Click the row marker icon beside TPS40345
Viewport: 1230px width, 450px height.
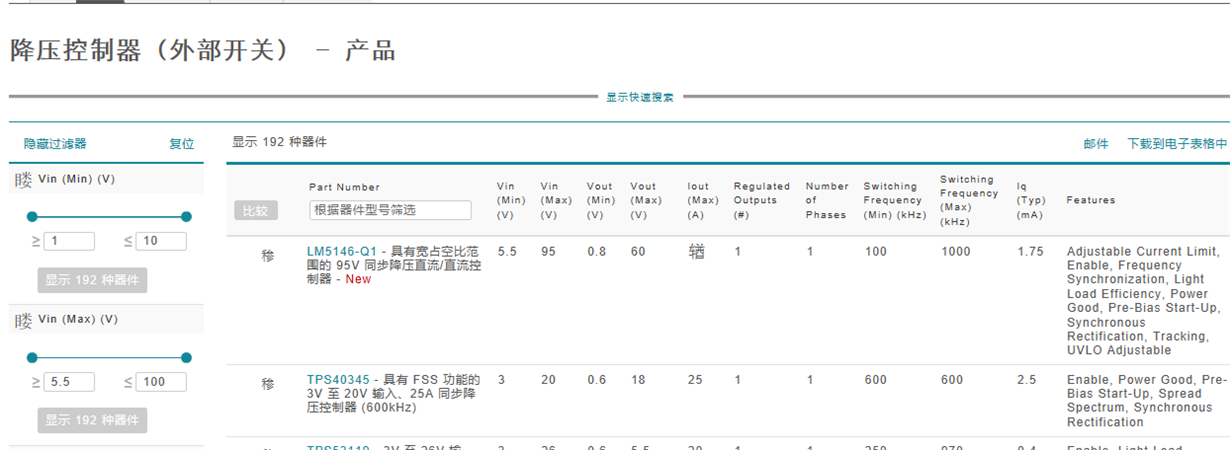tap(268, 384)
